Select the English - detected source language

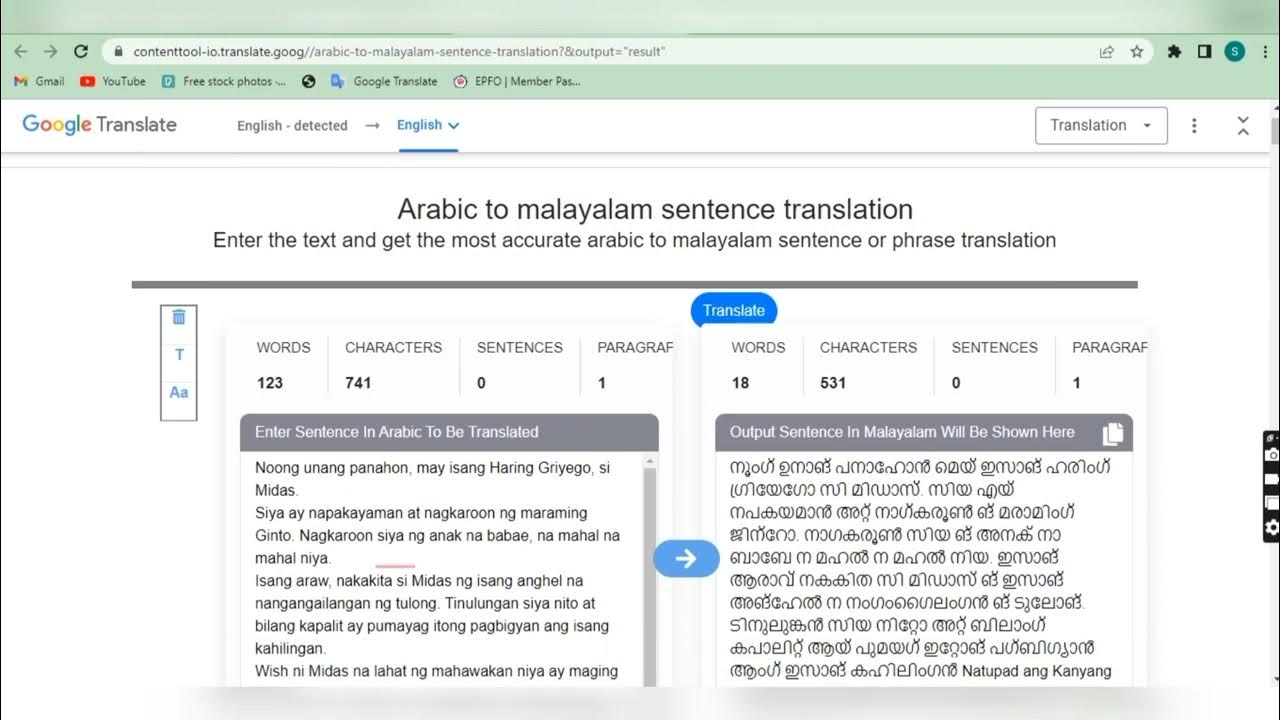[x=292, y=126]
